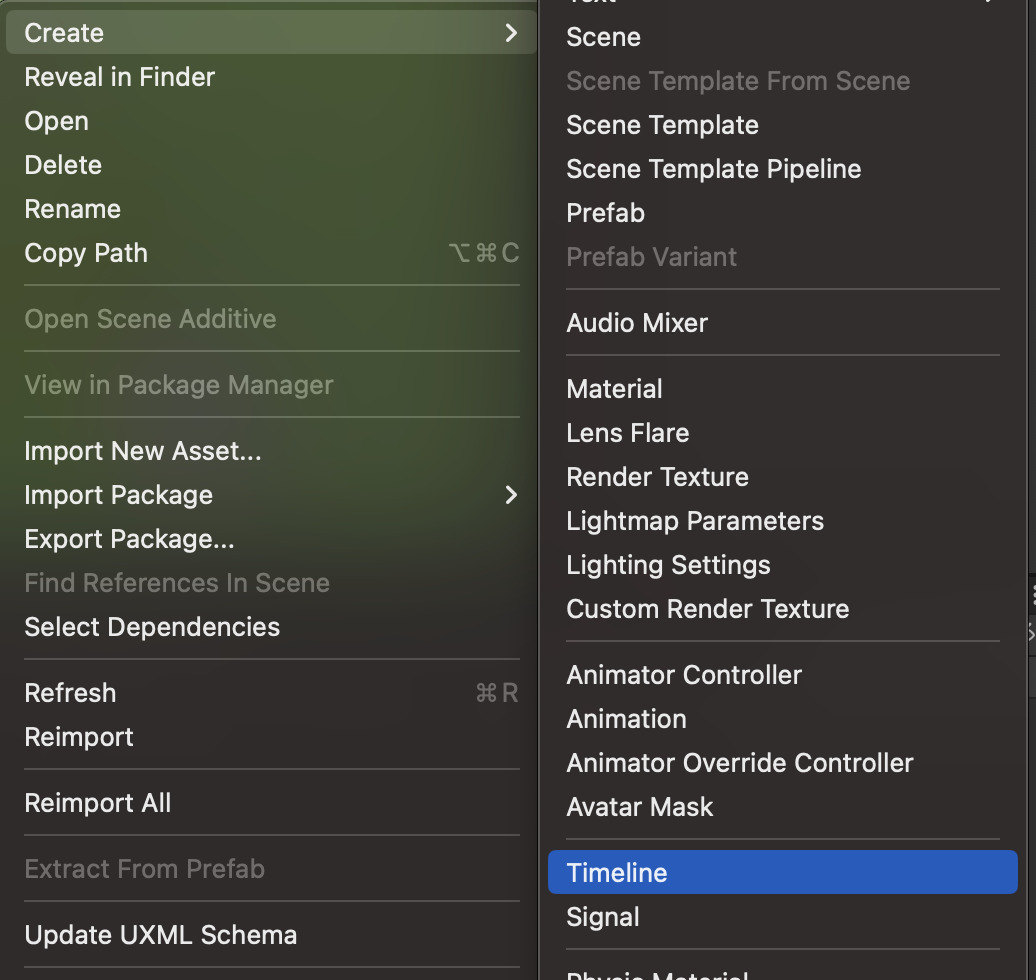Open the selected asset
This screenshot has width=1036, height=980.
[x=56, y=121]
